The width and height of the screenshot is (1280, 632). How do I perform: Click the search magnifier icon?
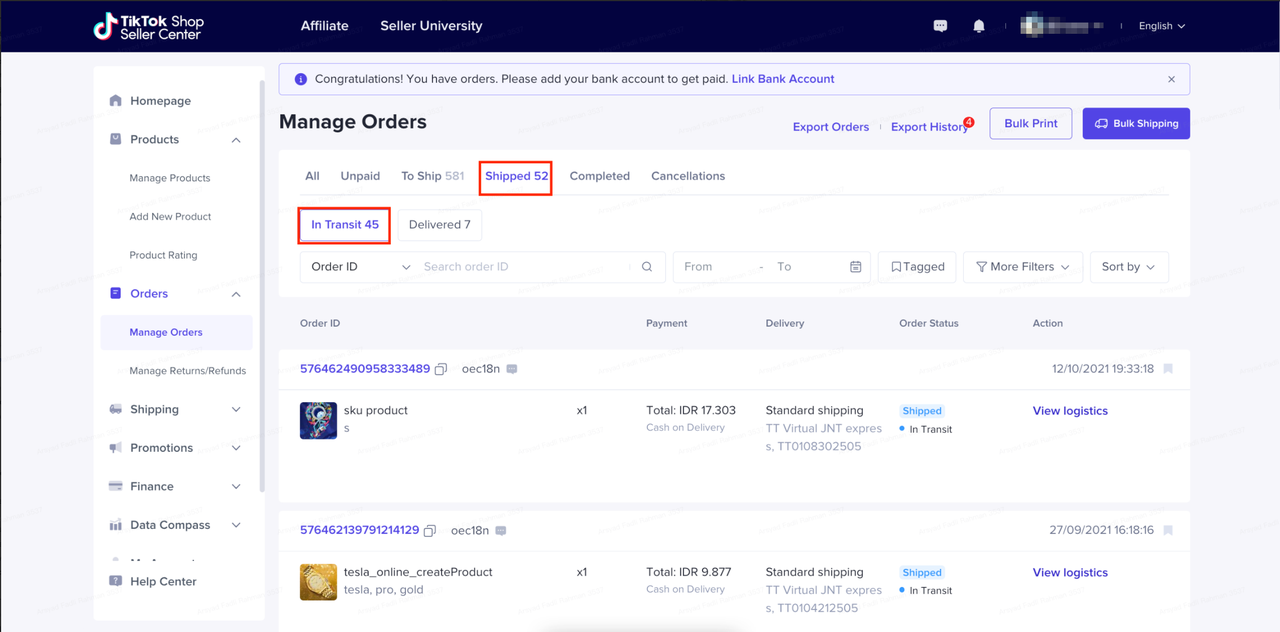coord(647,267)
